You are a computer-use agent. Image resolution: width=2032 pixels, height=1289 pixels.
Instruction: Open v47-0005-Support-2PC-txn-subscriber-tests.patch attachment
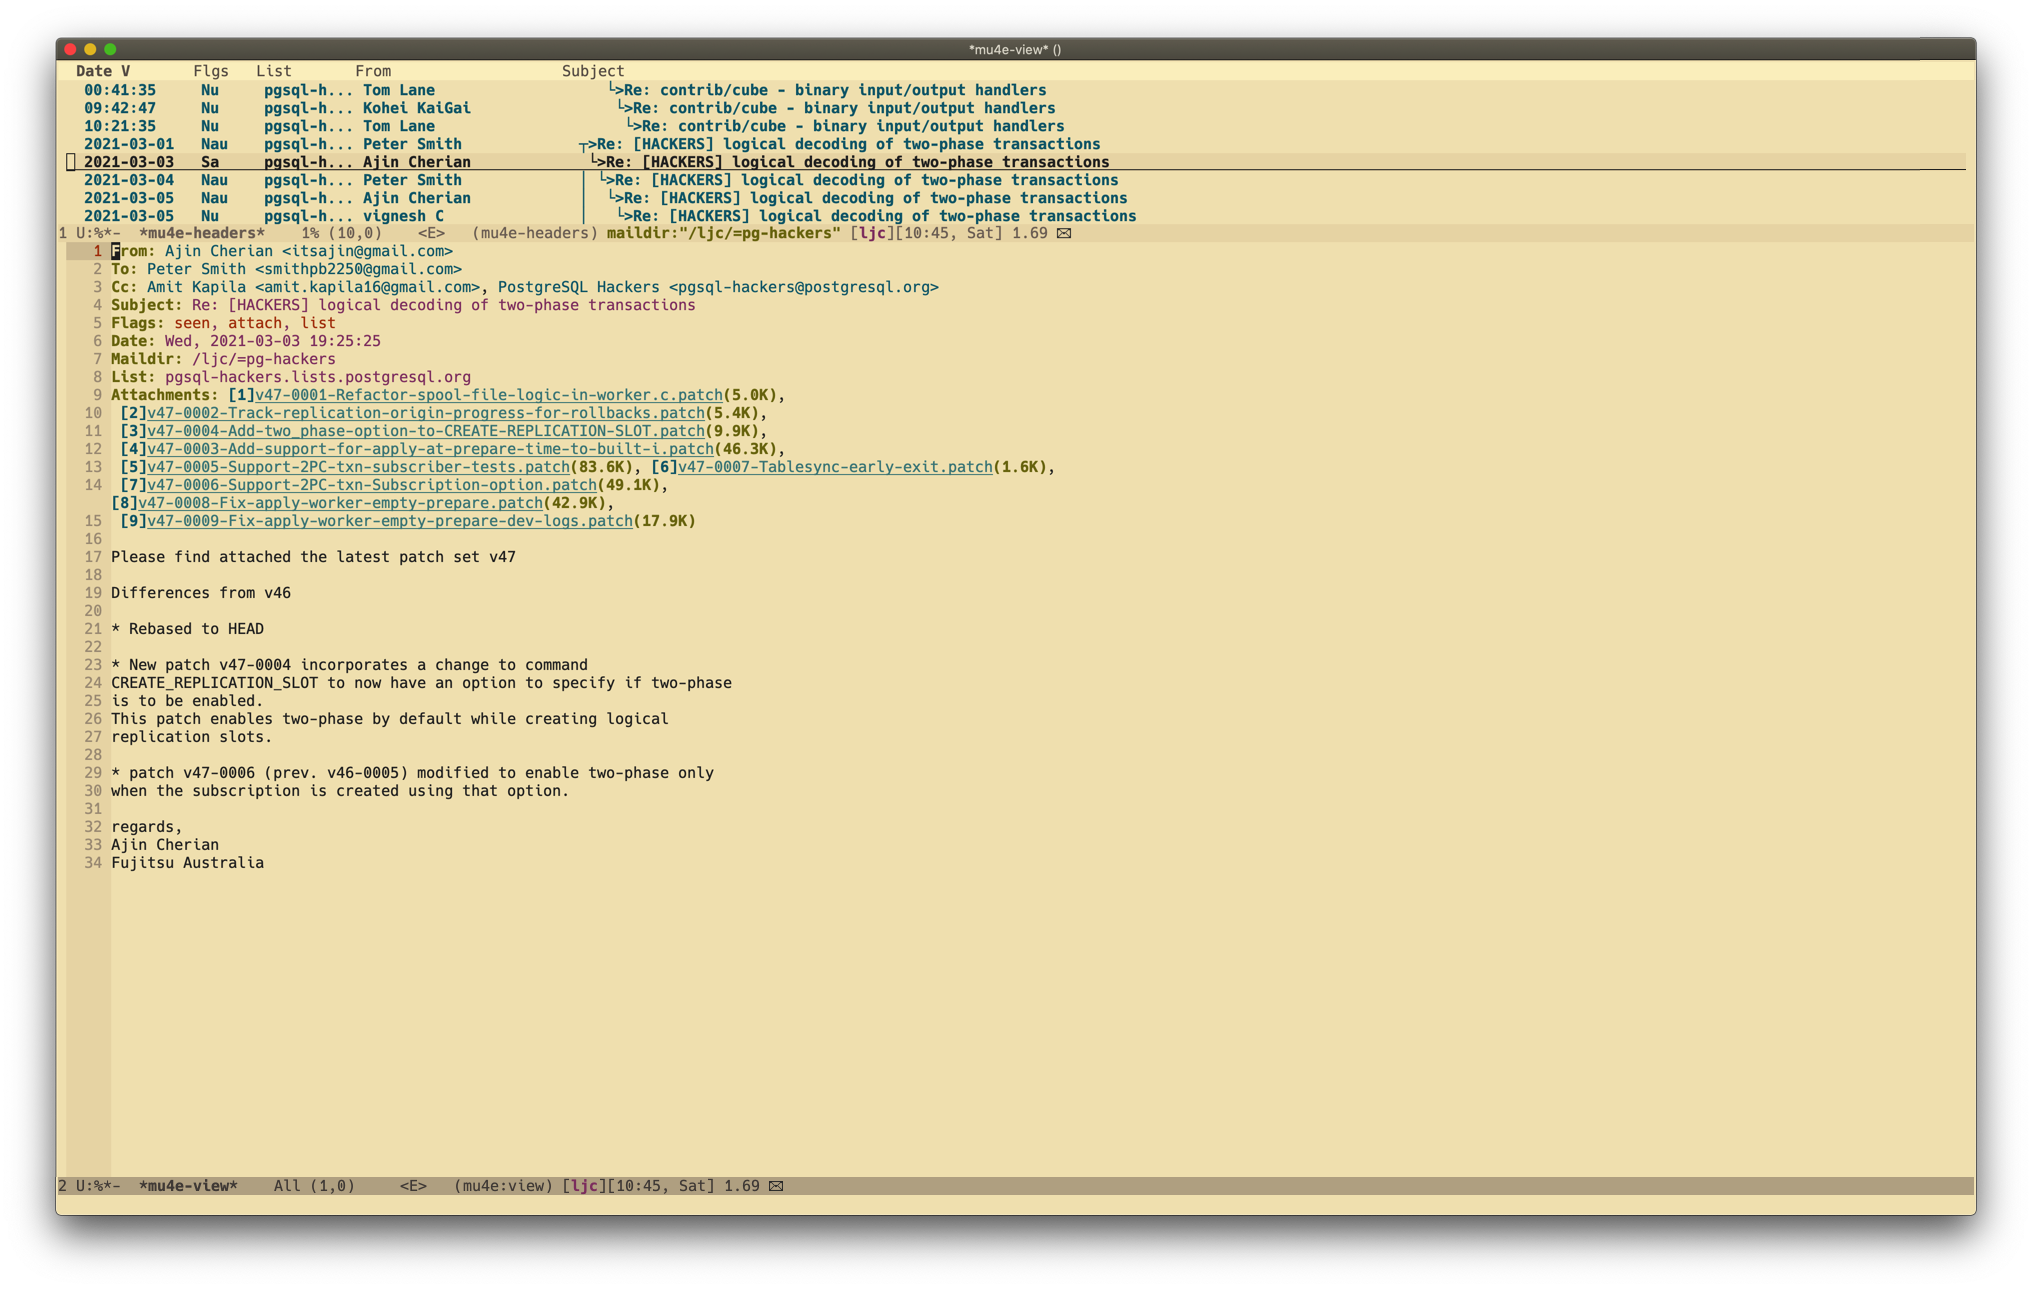pos(358,467)
